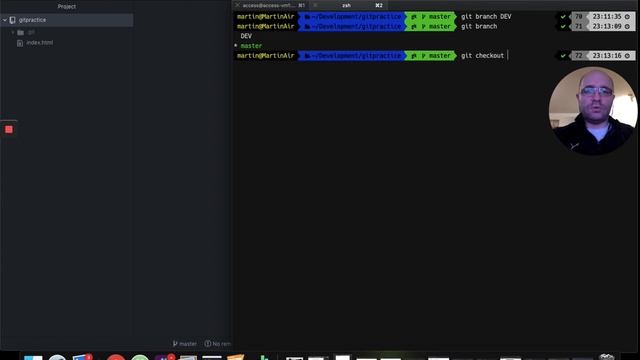Switch to the zsh terminal tab
Viewport: 640px width, 360px height.
[x=347, y=5]
